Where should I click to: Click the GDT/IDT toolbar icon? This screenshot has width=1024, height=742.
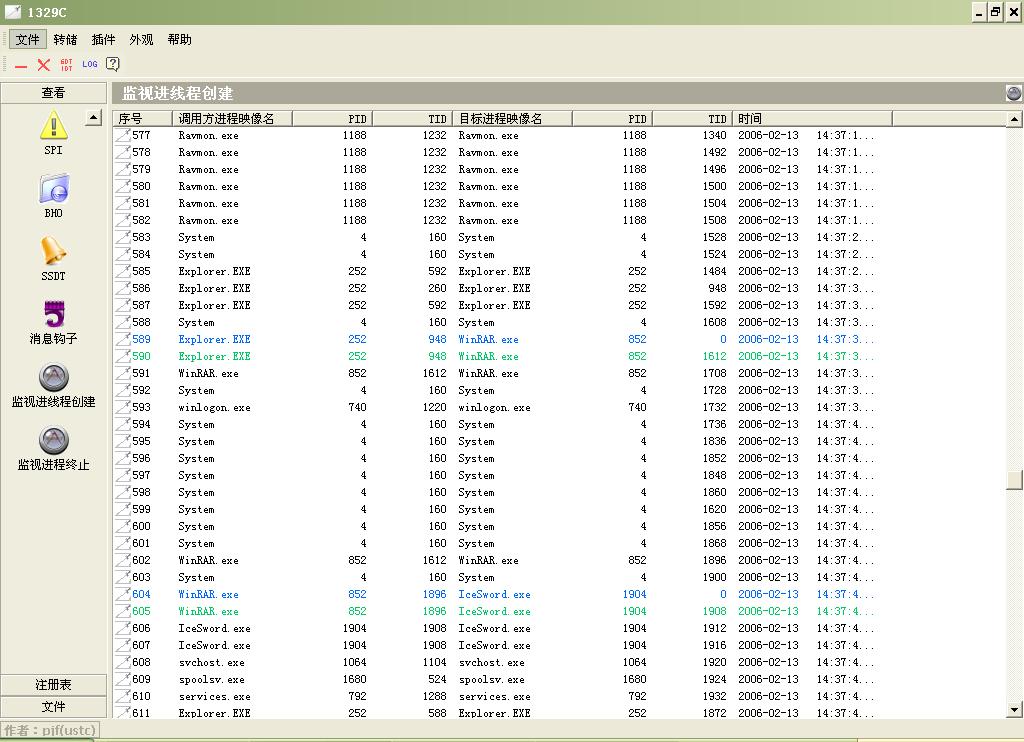pos(66,64)
